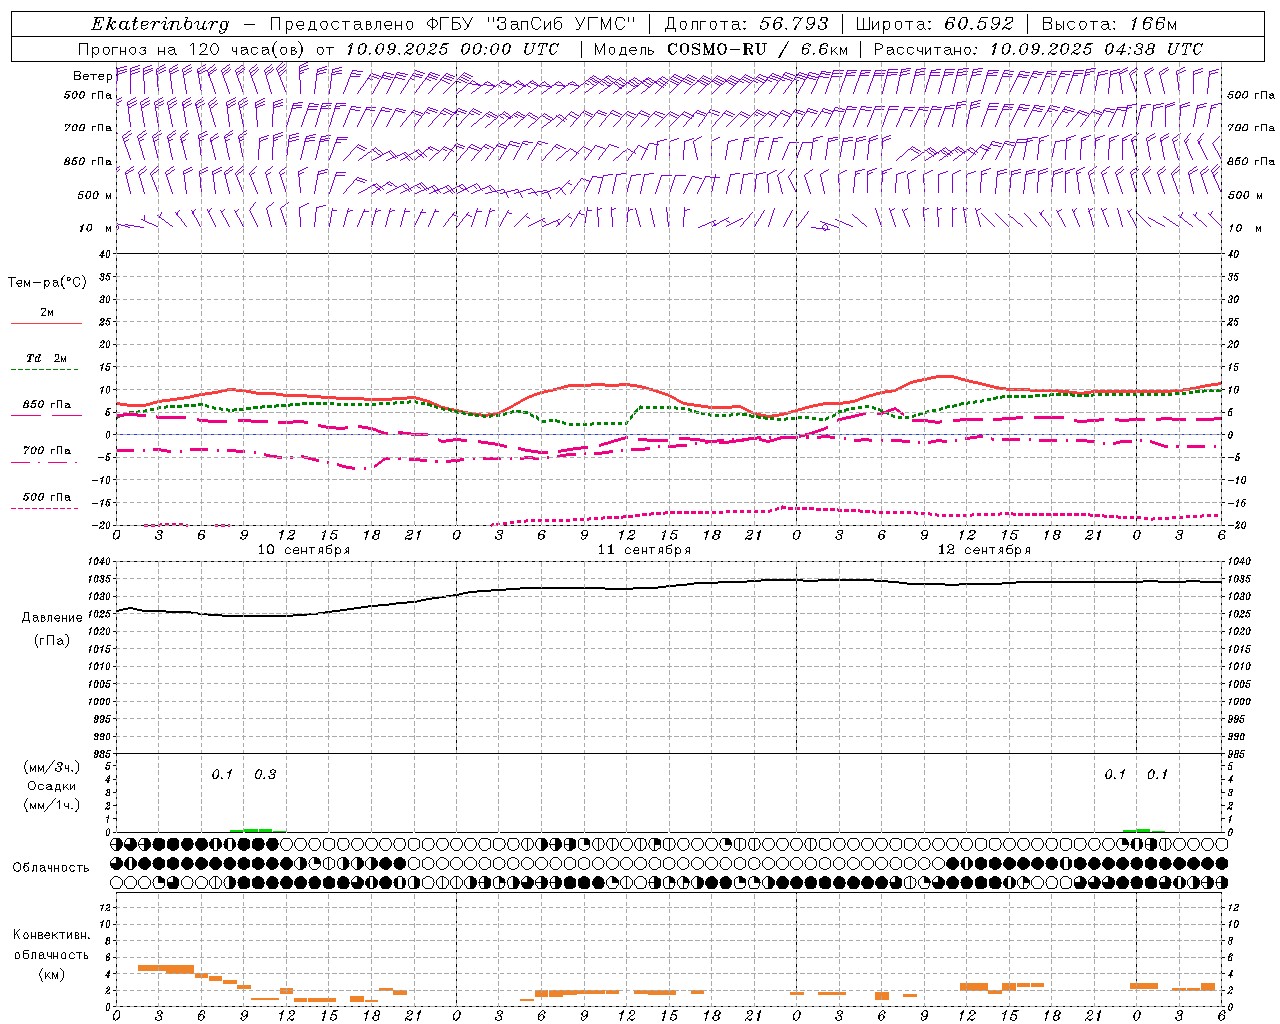Image resolution: width=1280 pixels, height=1024 pixels.
Task: Click the Td 2м dew point legend entry
Action: click(46, 358)
